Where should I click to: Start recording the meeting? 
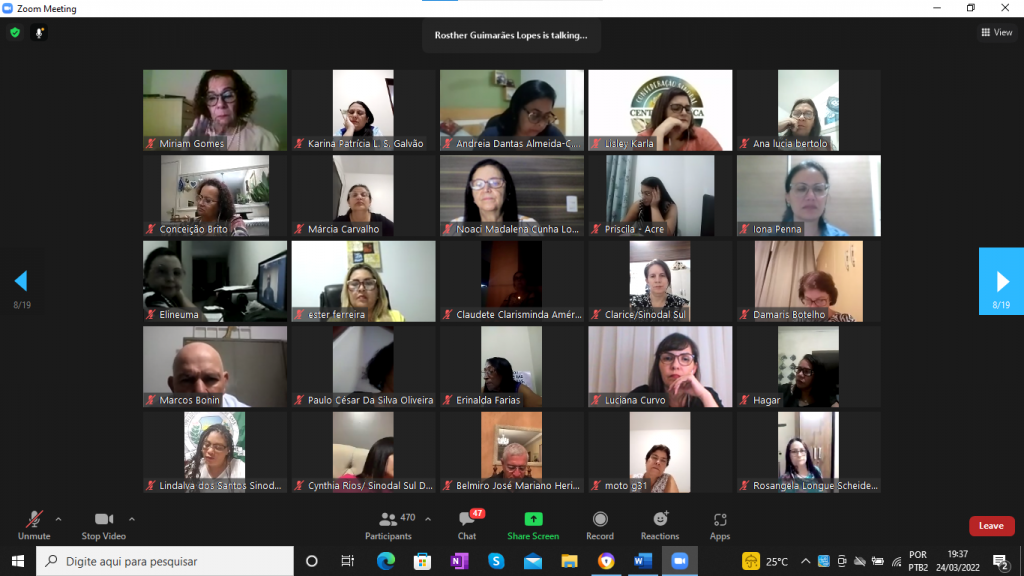point(600,525)
